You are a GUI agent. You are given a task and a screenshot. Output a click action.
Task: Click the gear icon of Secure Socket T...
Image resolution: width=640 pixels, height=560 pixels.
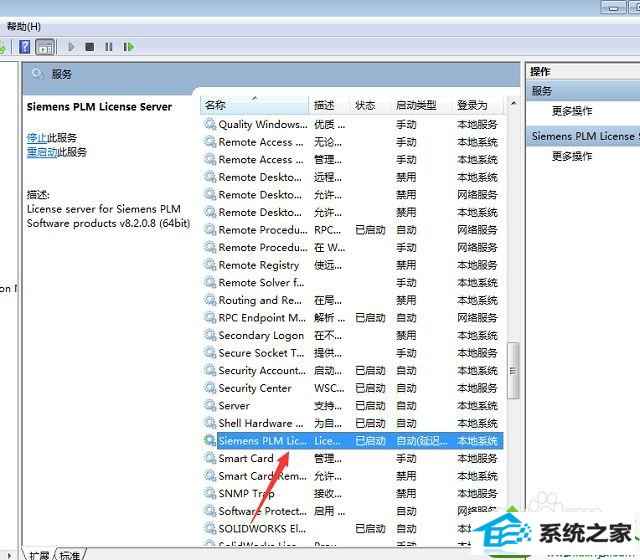click(210, 353)
